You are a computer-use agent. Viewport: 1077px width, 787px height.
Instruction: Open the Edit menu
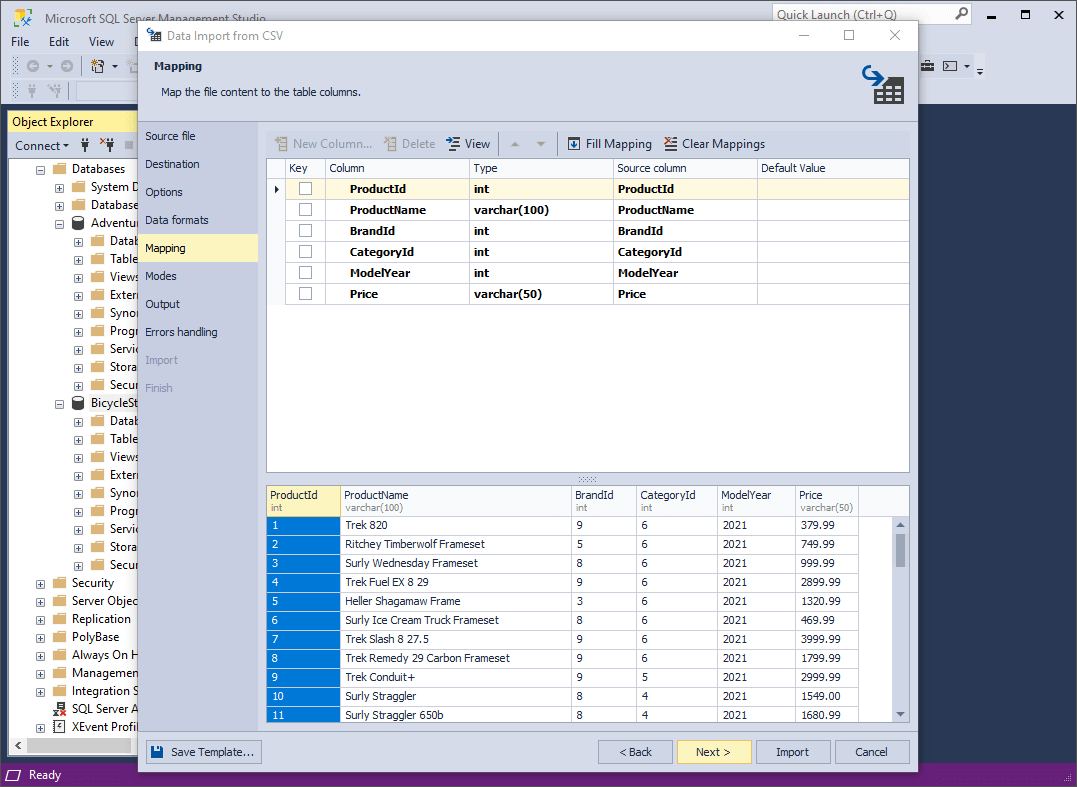coord(58,42)
